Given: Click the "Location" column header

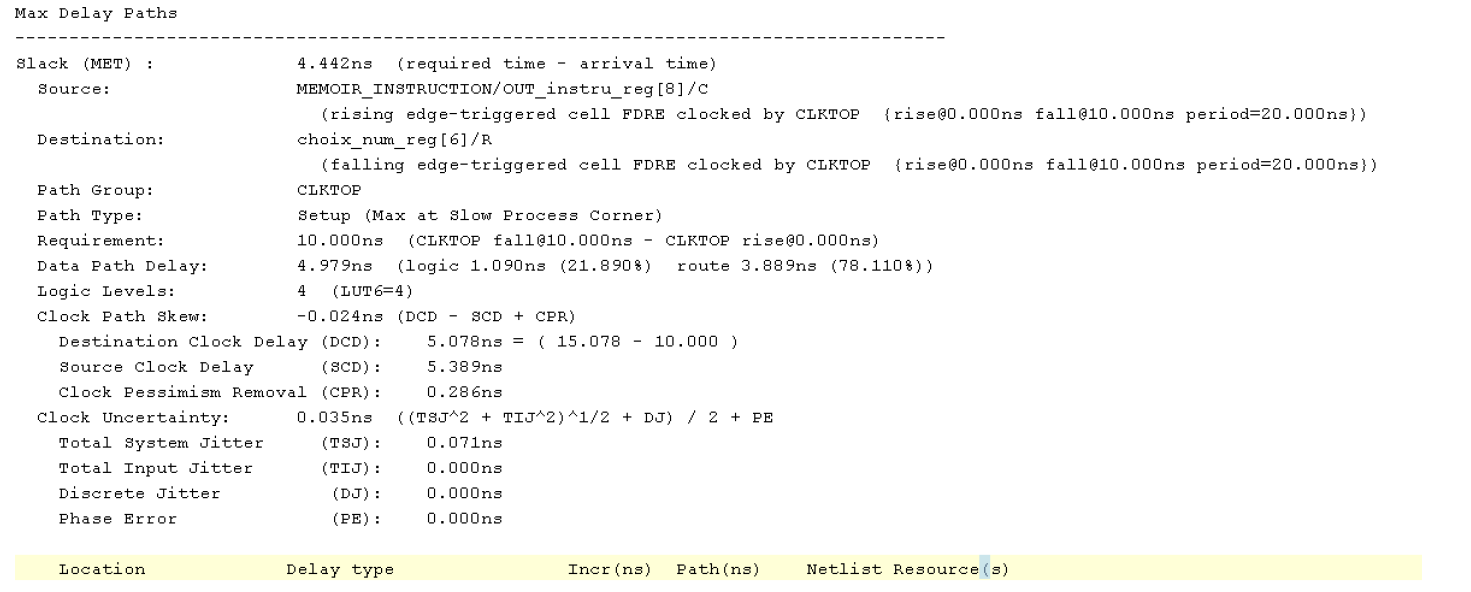Looking at the screenshot, I should tap(102, 570).
